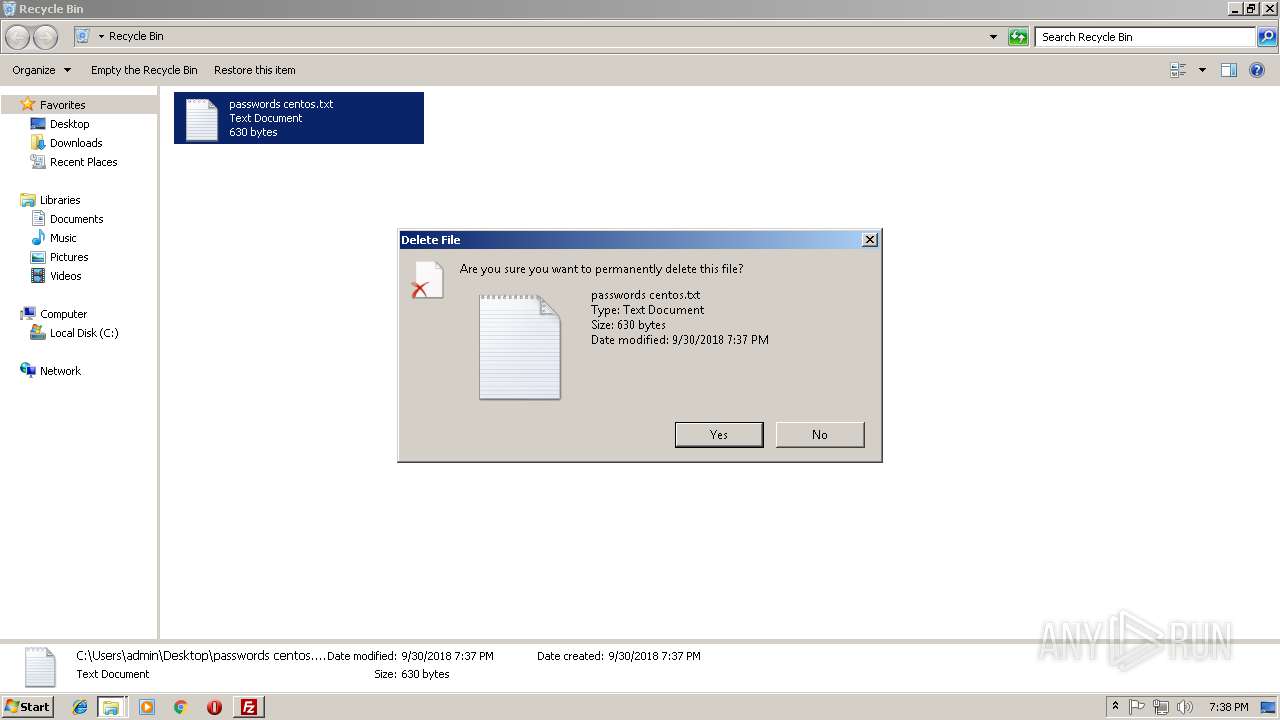Open Downloads folder in sidebar
Image resolution: width=1280 pixels, height=720 pixels.
76,143
